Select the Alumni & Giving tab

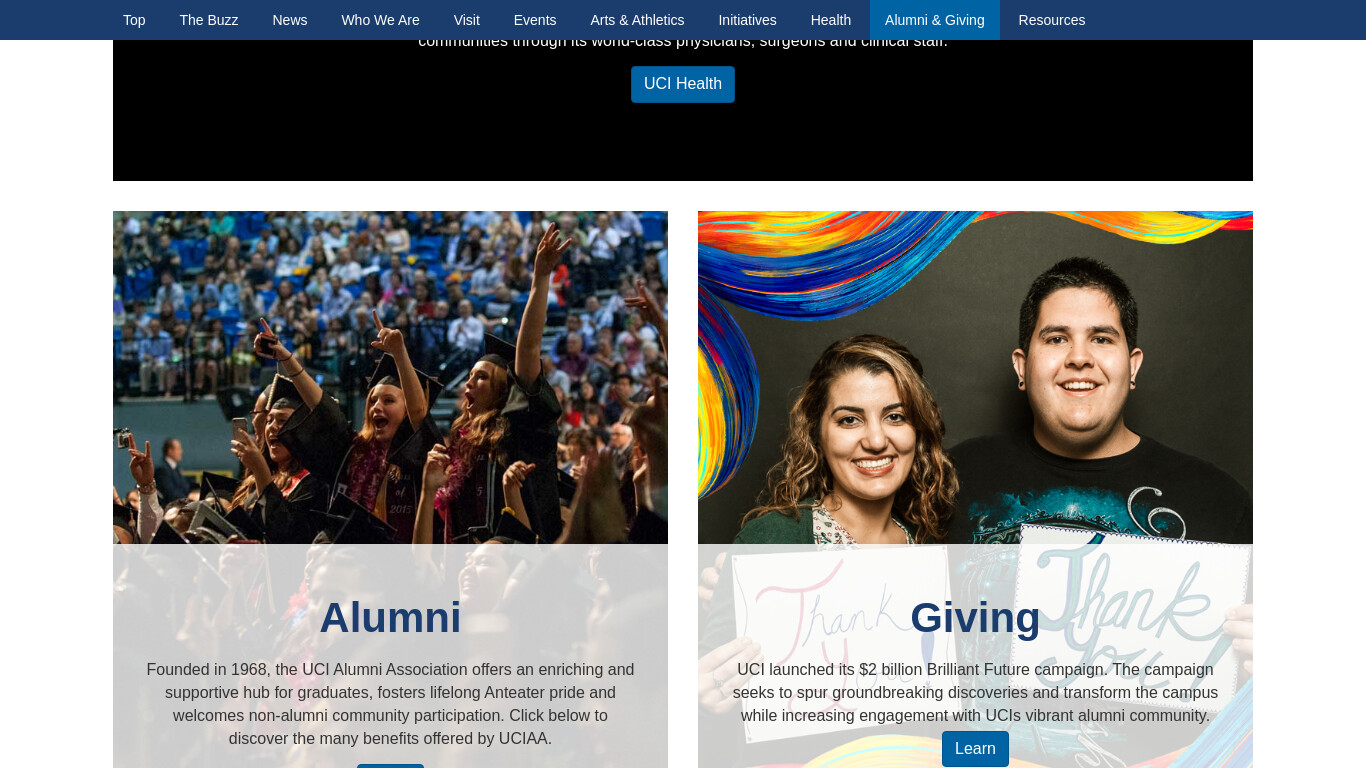click(x=935, y=20)
